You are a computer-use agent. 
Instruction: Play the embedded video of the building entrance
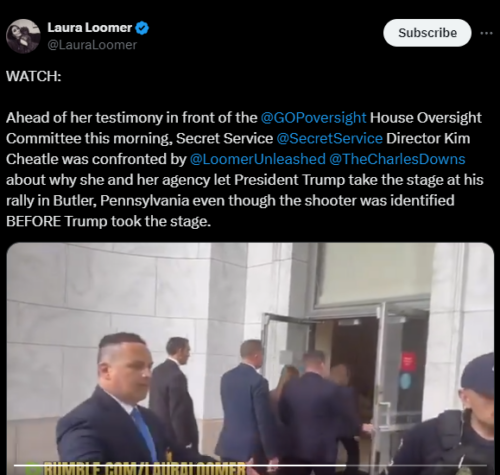point(250,359)
